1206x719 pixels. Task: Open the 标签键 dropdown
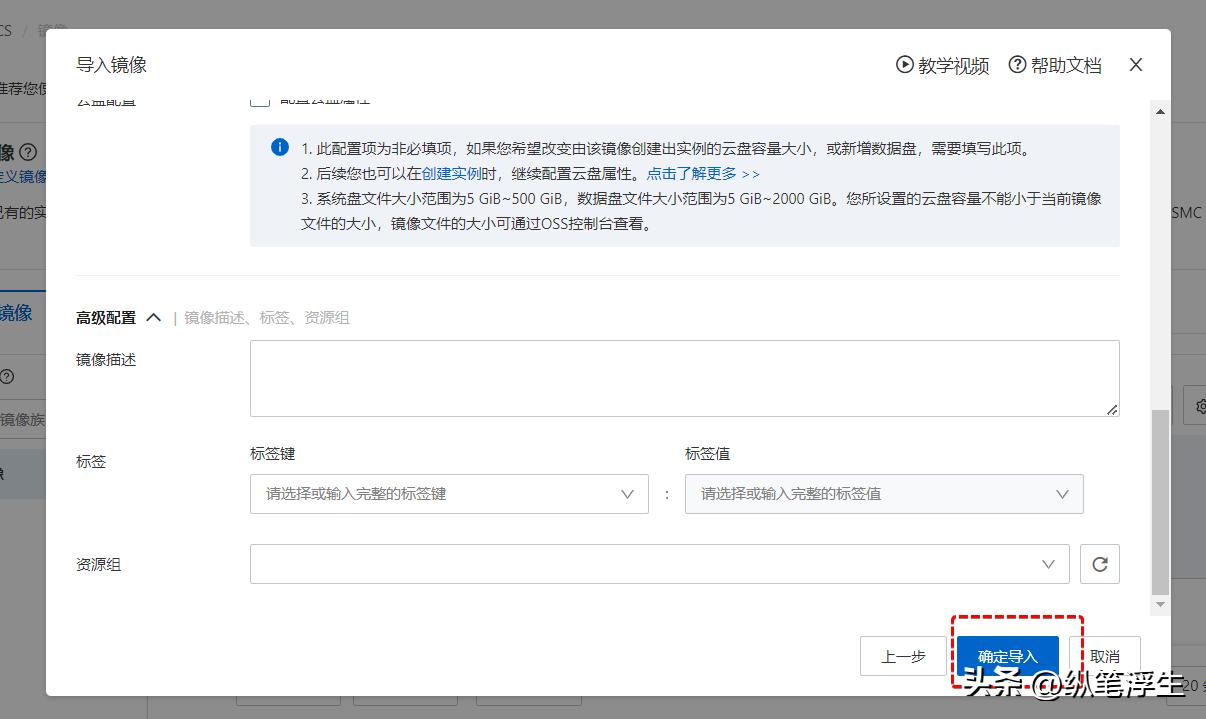coord(448,494)
